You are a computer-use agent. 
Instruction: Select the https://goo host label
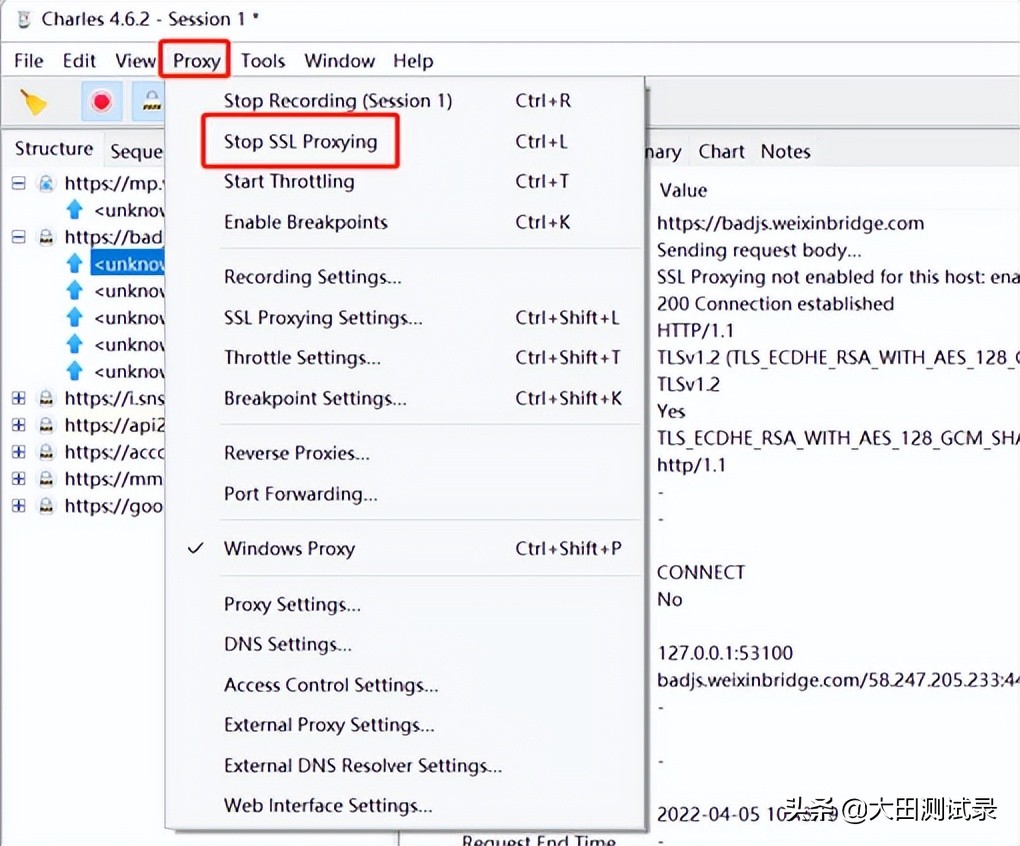click(x=114, y=506)
